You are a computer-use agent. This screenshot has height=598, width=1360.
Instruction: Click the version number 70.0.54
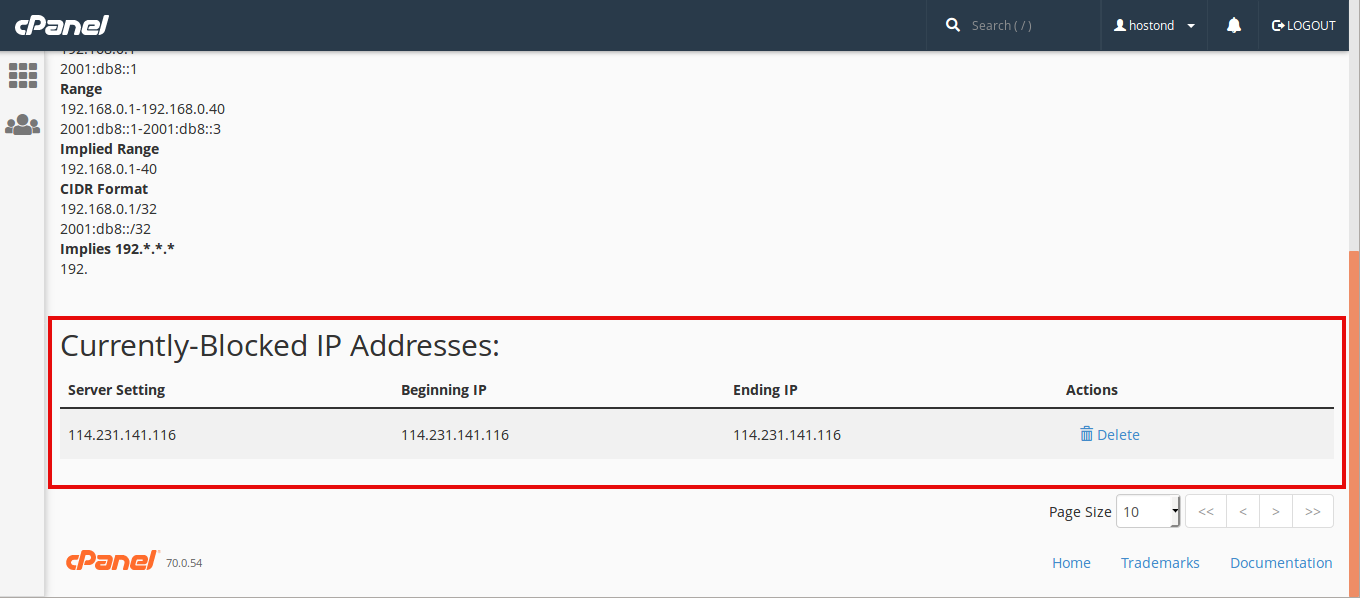(184, 563)
